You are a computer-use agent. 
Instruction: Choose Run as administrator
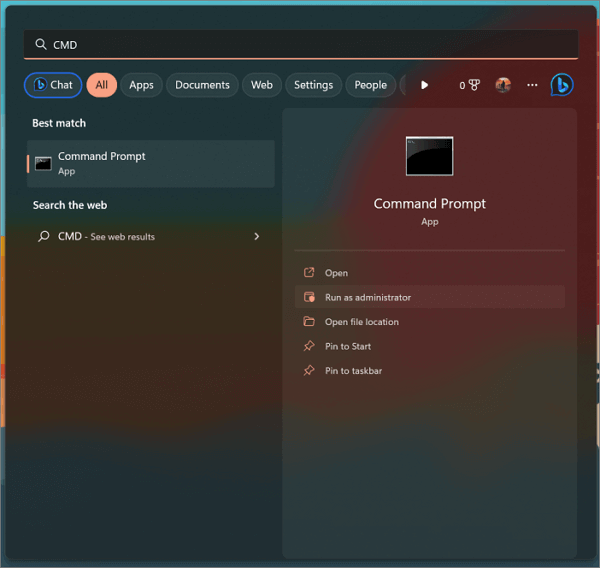430,297
